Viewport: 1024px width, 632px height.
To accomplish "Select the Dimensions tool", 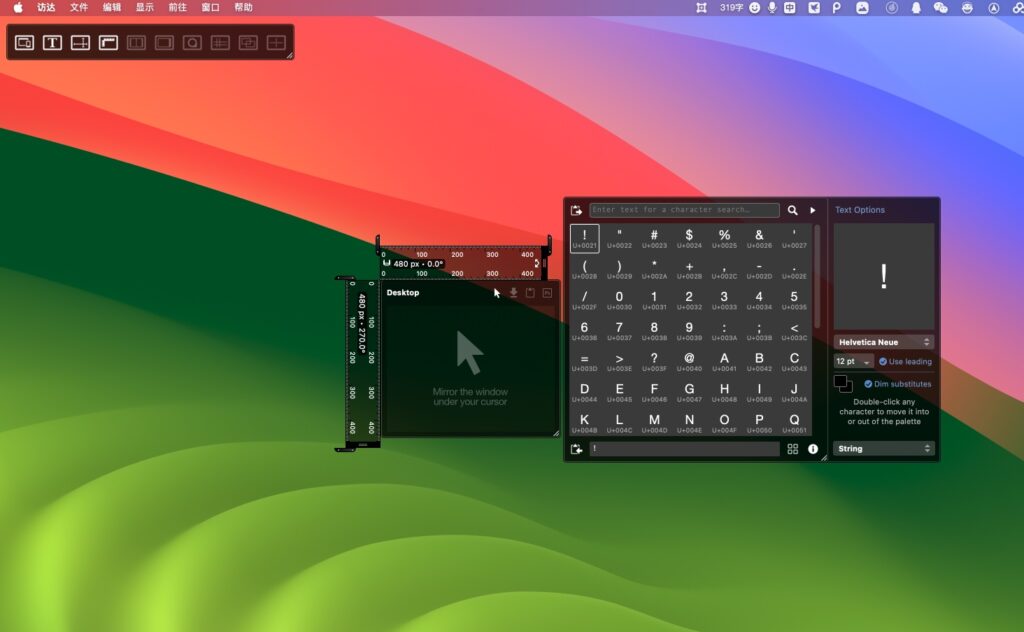I will click(x=80, y=43).
